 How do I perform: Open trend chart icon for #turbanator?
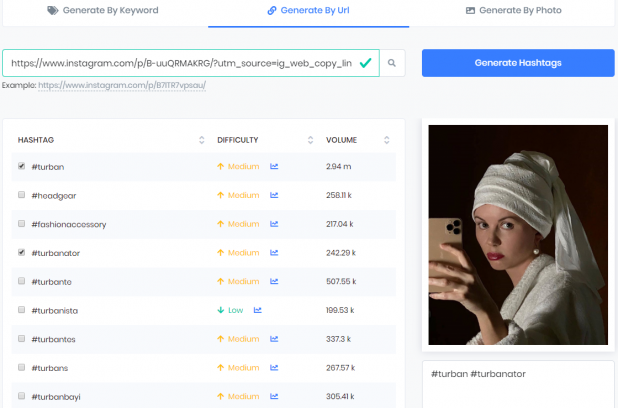point(274,253)
